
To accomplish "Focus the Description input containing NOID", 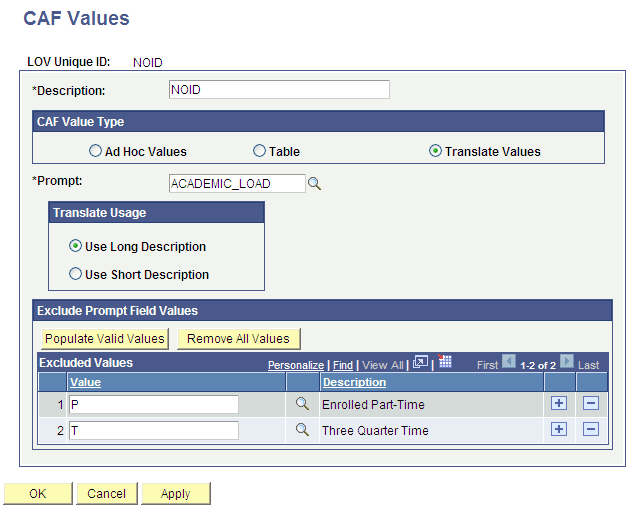I will [x=279, y=90].
